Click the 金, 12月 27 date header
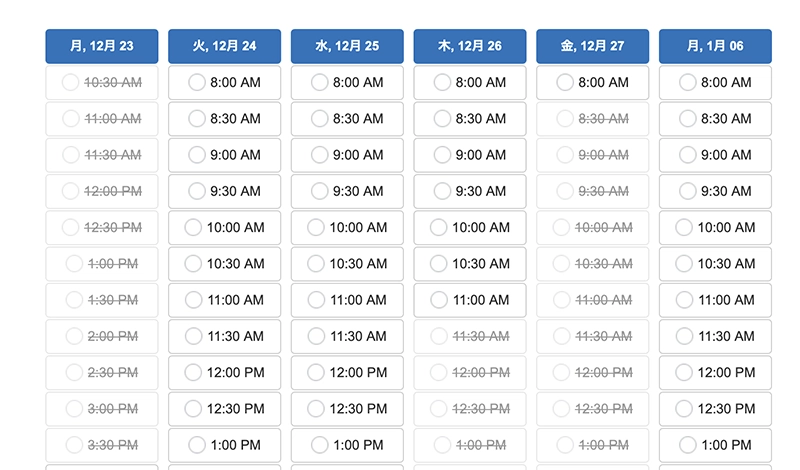 pyautogui.click(x=593, y=46)
